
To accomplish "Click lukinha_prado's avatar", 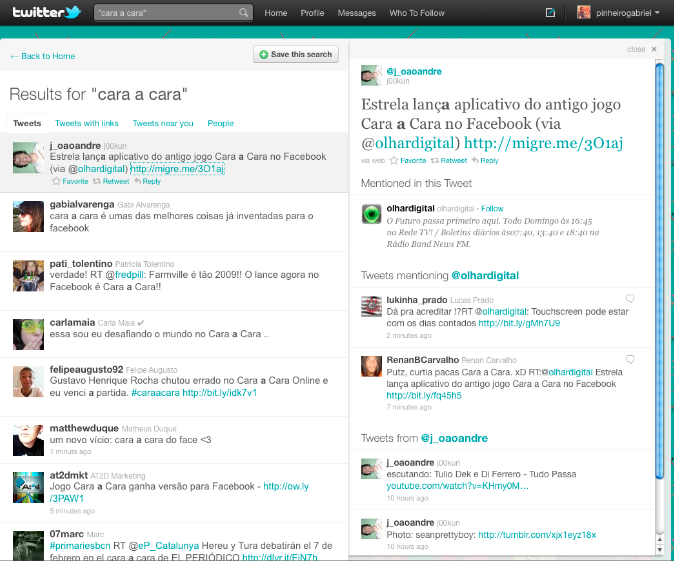I will click(x=371, y=306).
